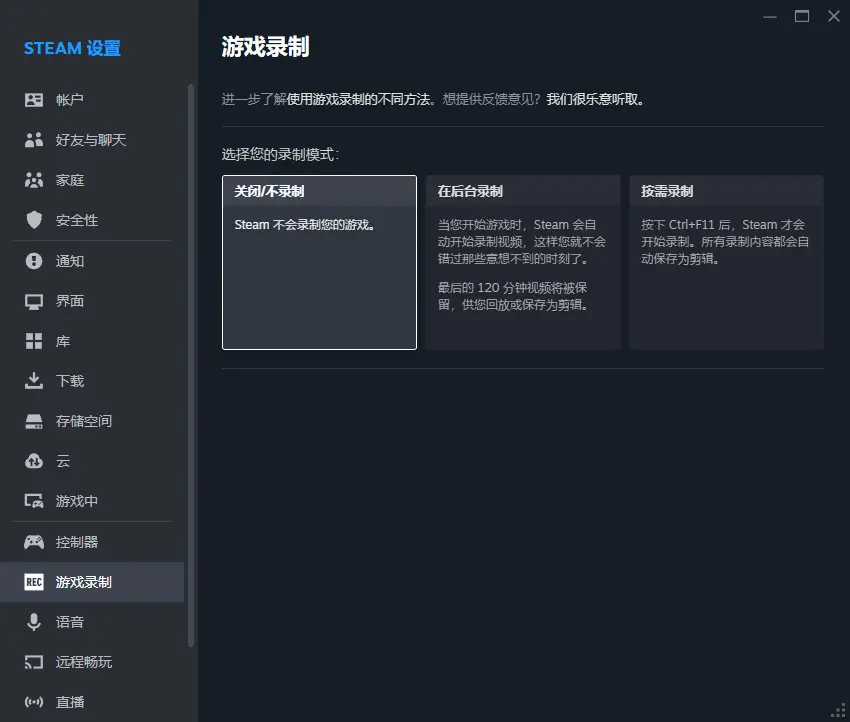Click the 库 grid icon
The image size is (850, 722).
(34, 341)
